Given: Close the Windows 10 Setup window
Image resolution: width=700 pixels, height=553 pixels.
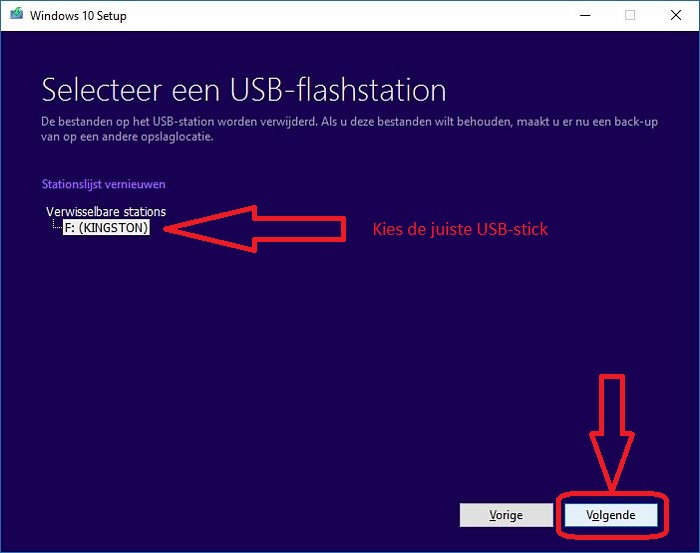Looking at the screenshot, I should [676, 15].
